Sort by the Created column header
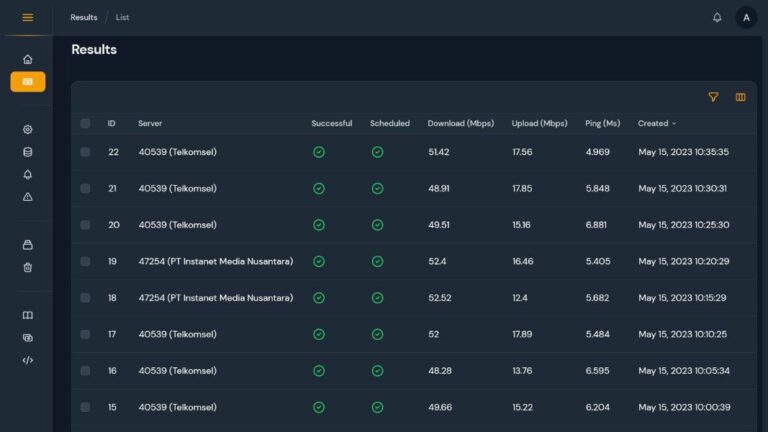The image size is (768, 432). [656, 124]
